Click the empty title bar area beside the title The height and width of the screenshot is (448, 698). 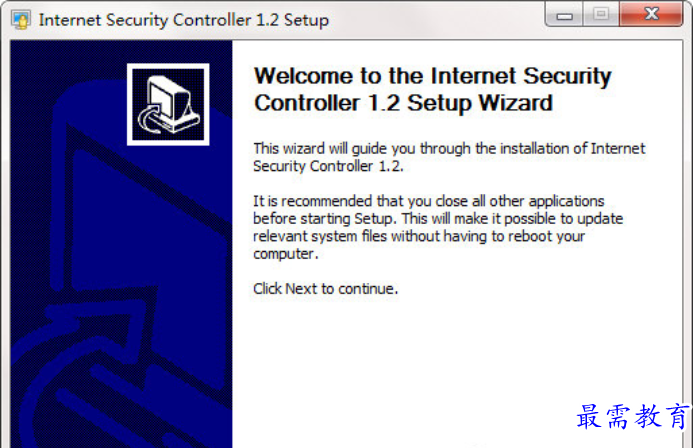(x=436, y=20)
